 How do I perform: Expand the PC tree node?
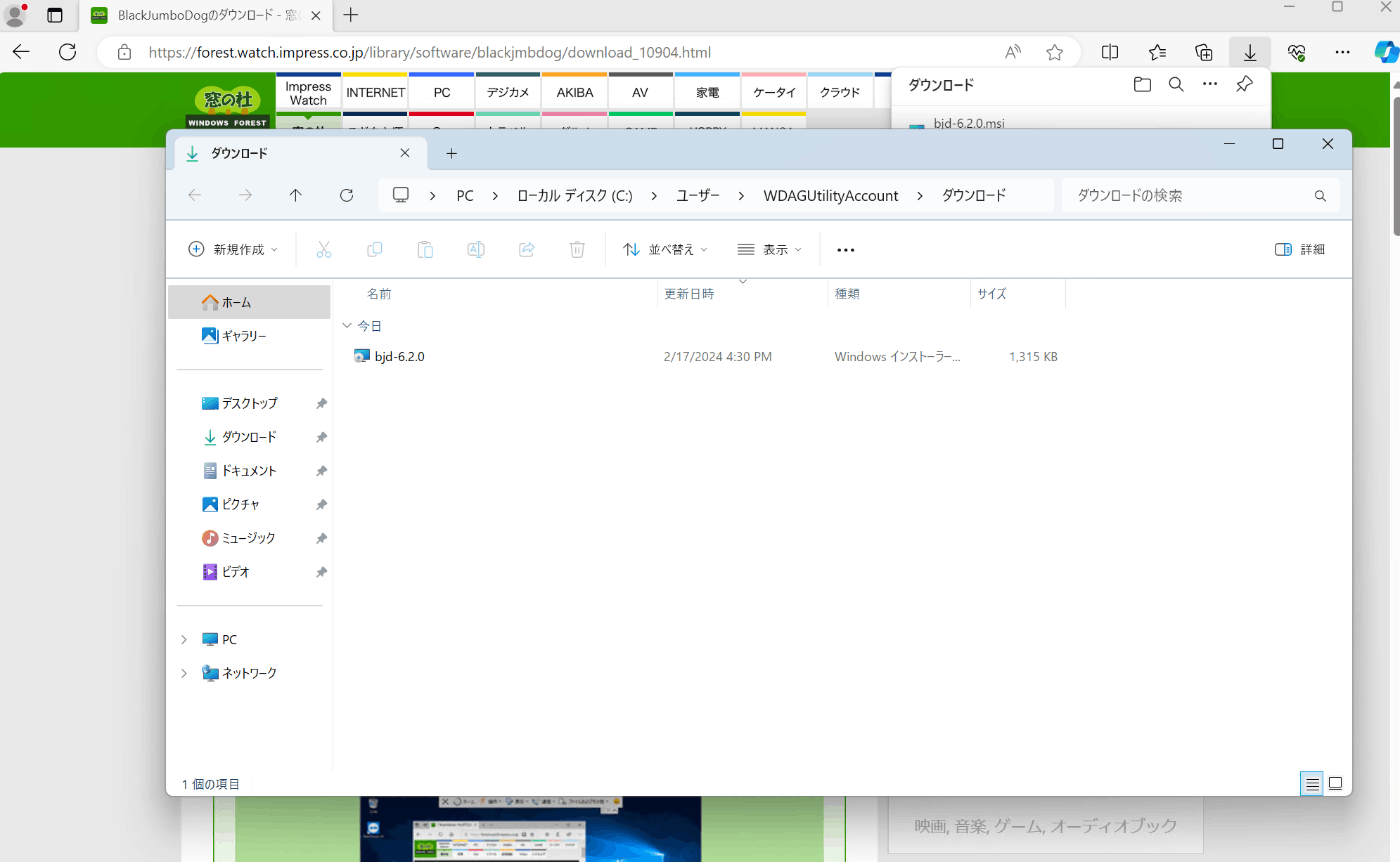pos(184,640)
